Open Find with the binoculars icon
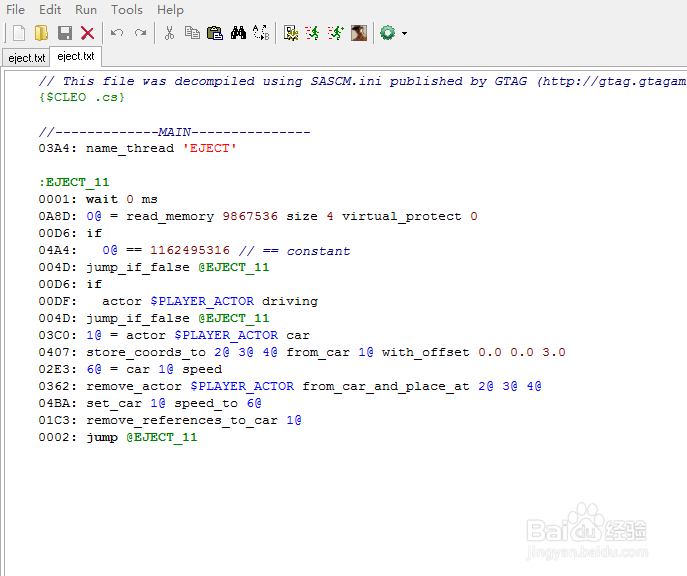The height and width of the screenshot is (576, 687). click(x=238, y=33)
